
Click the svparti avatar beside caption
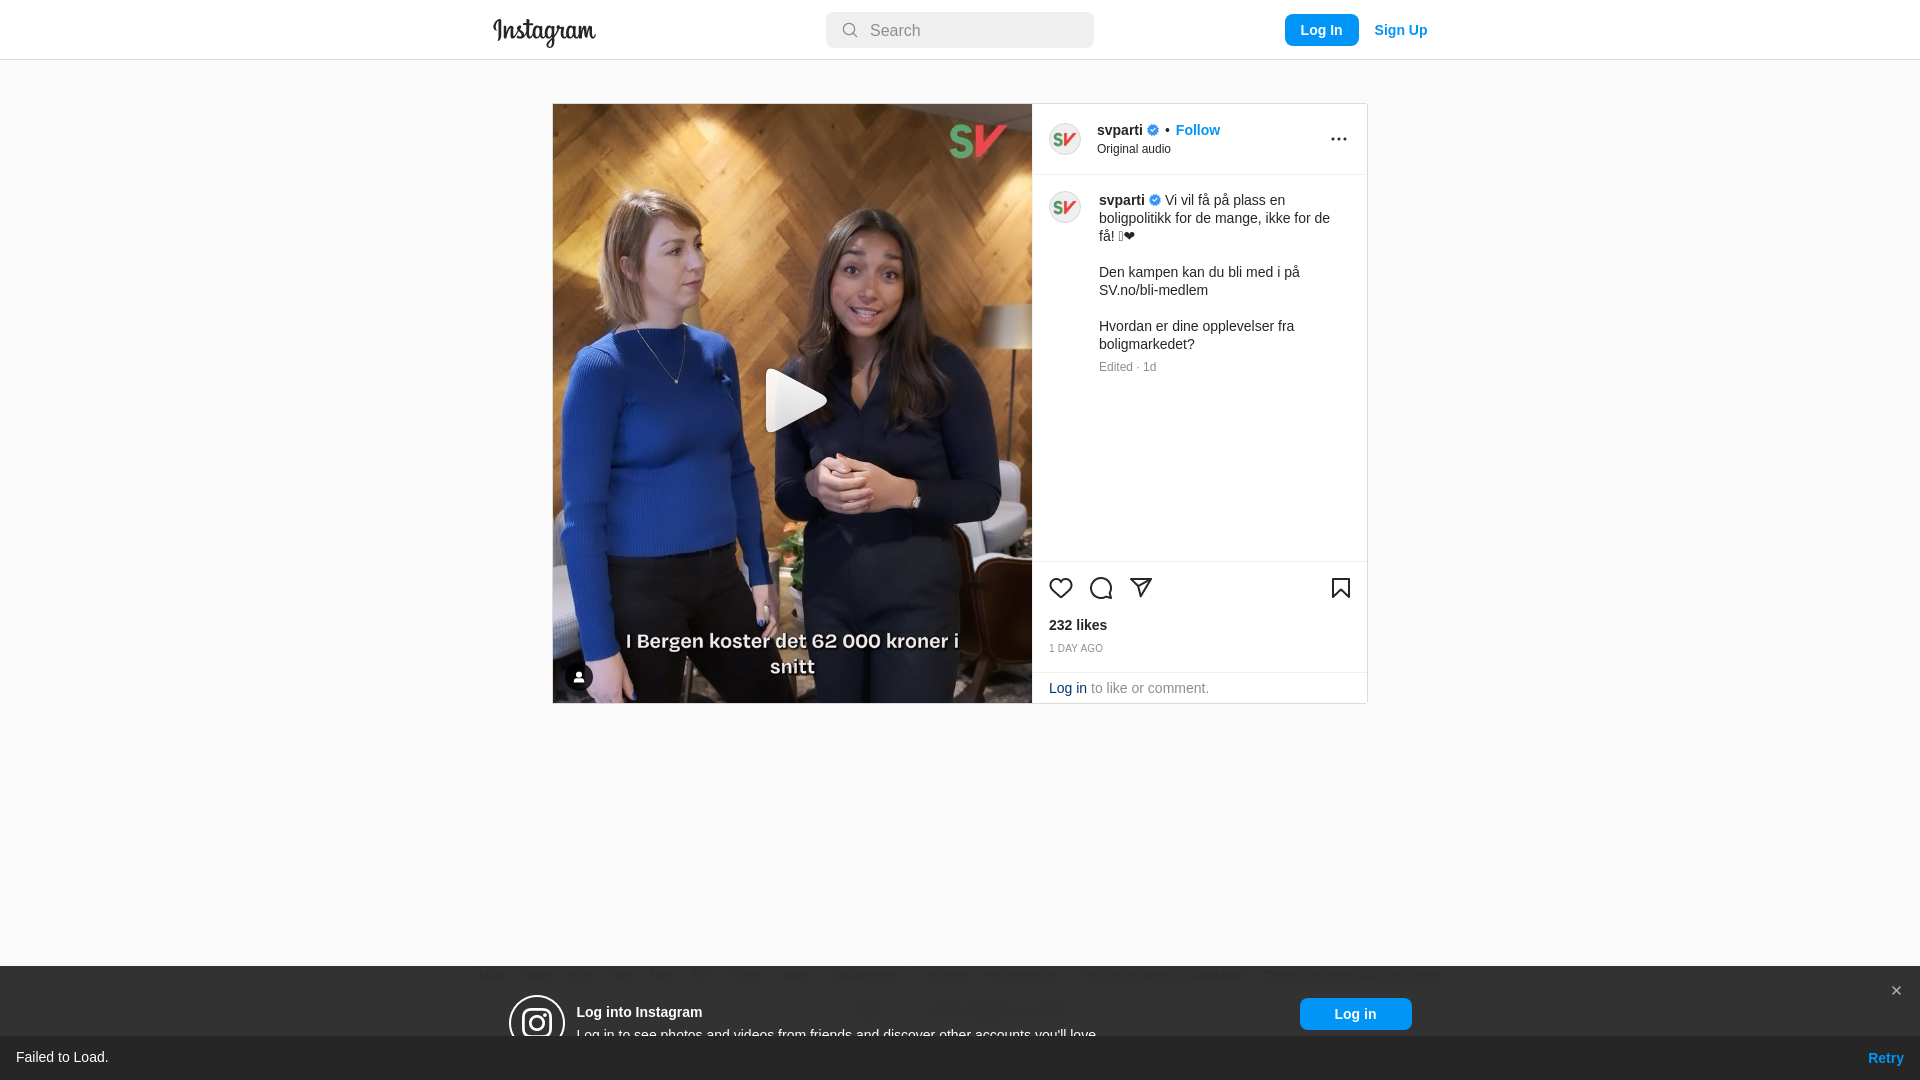(x=1065, y=207)
